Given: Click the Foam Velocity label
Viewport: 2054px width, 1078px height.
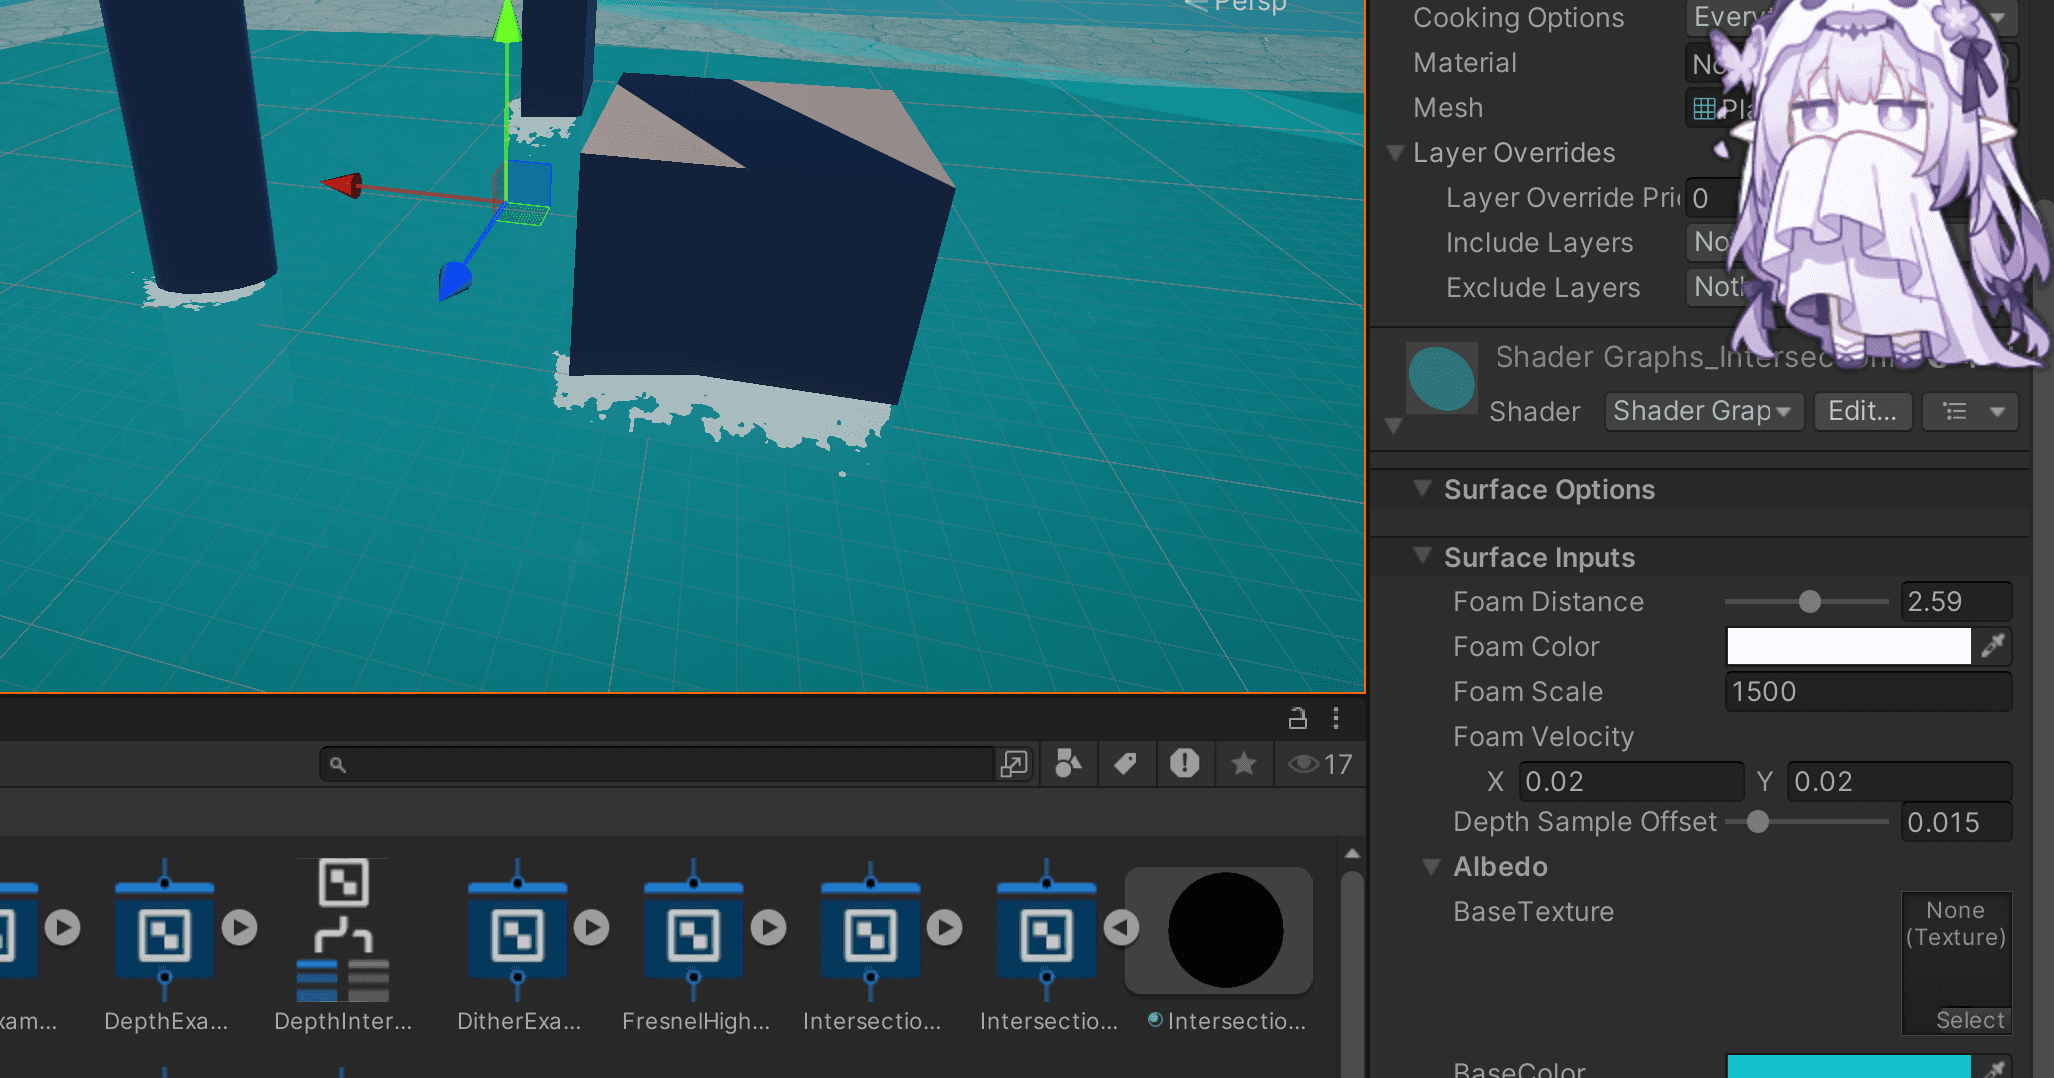Looking at the screenshot, I should (x=1543, y=737).
